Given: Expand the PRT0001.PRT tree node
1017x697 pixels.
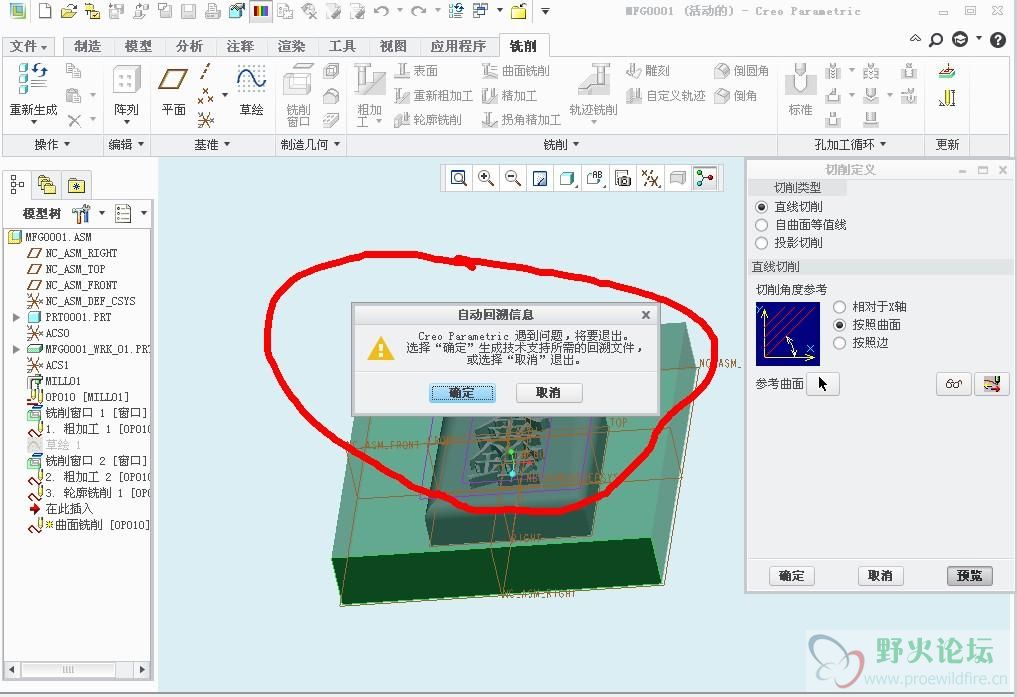Looking at the screenshot, I should 16,317.
